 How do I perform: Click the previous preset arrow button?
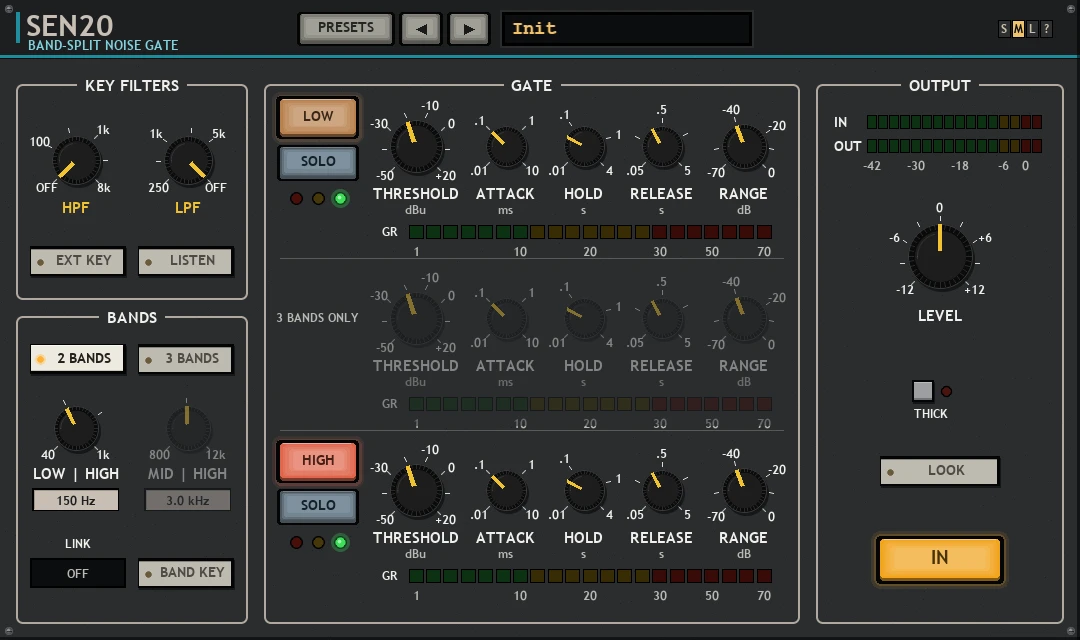click(x=421, y=29)
